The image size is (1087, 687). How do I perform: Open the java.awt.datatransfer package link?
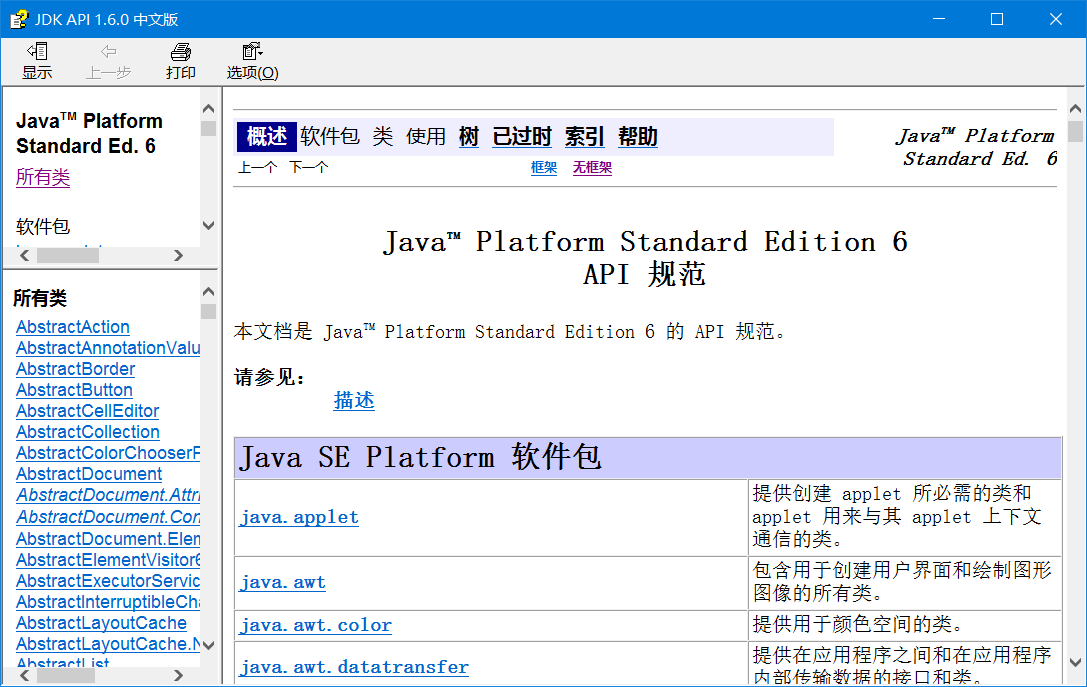tap(354, 667)
